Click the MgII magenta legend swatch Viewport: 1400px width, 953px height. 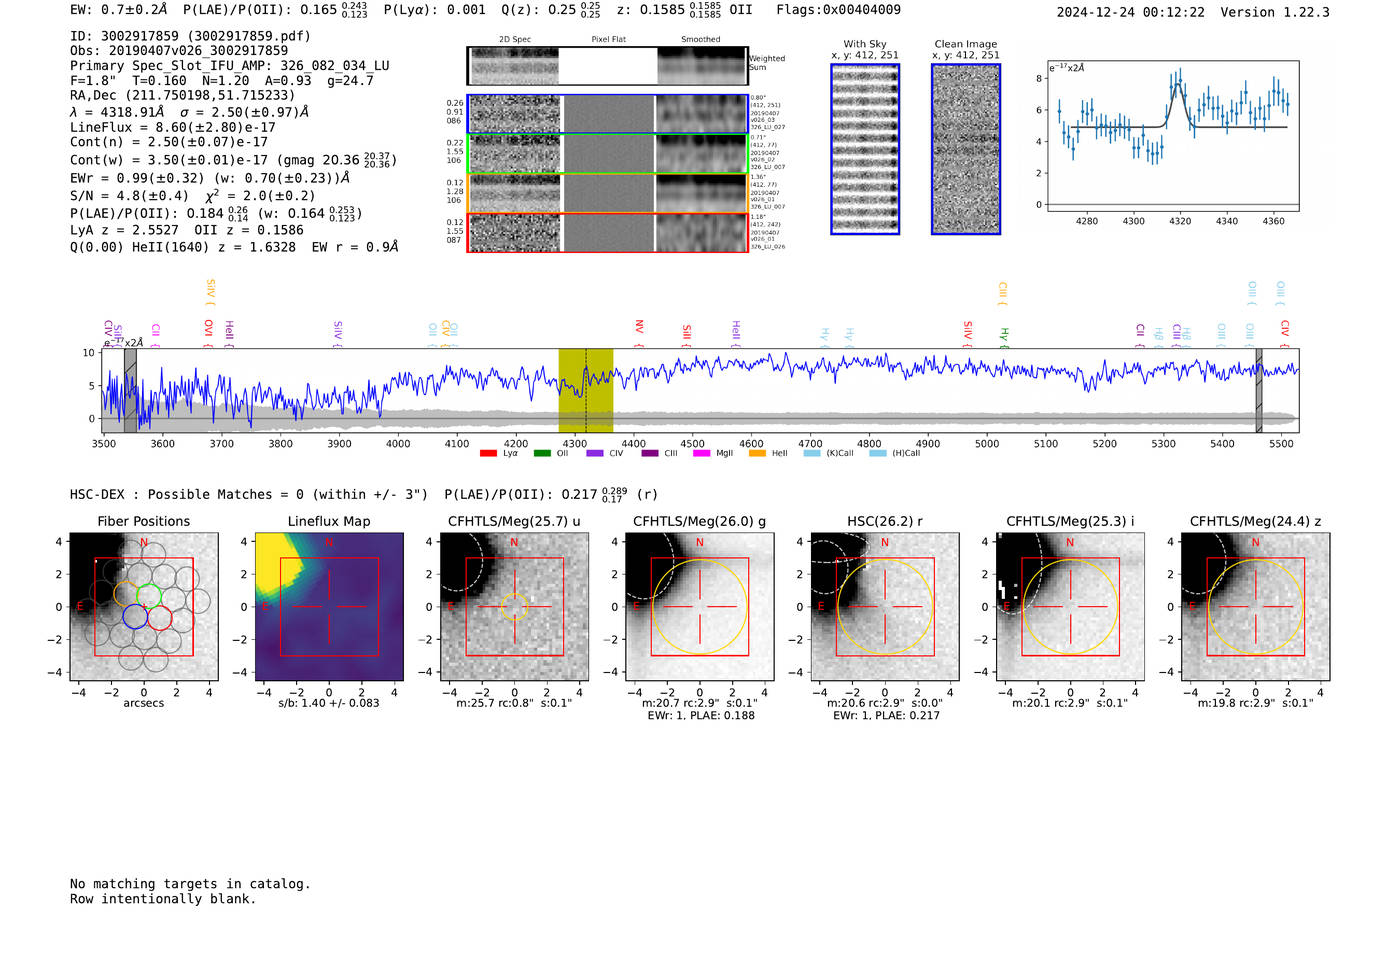(703, 454)
